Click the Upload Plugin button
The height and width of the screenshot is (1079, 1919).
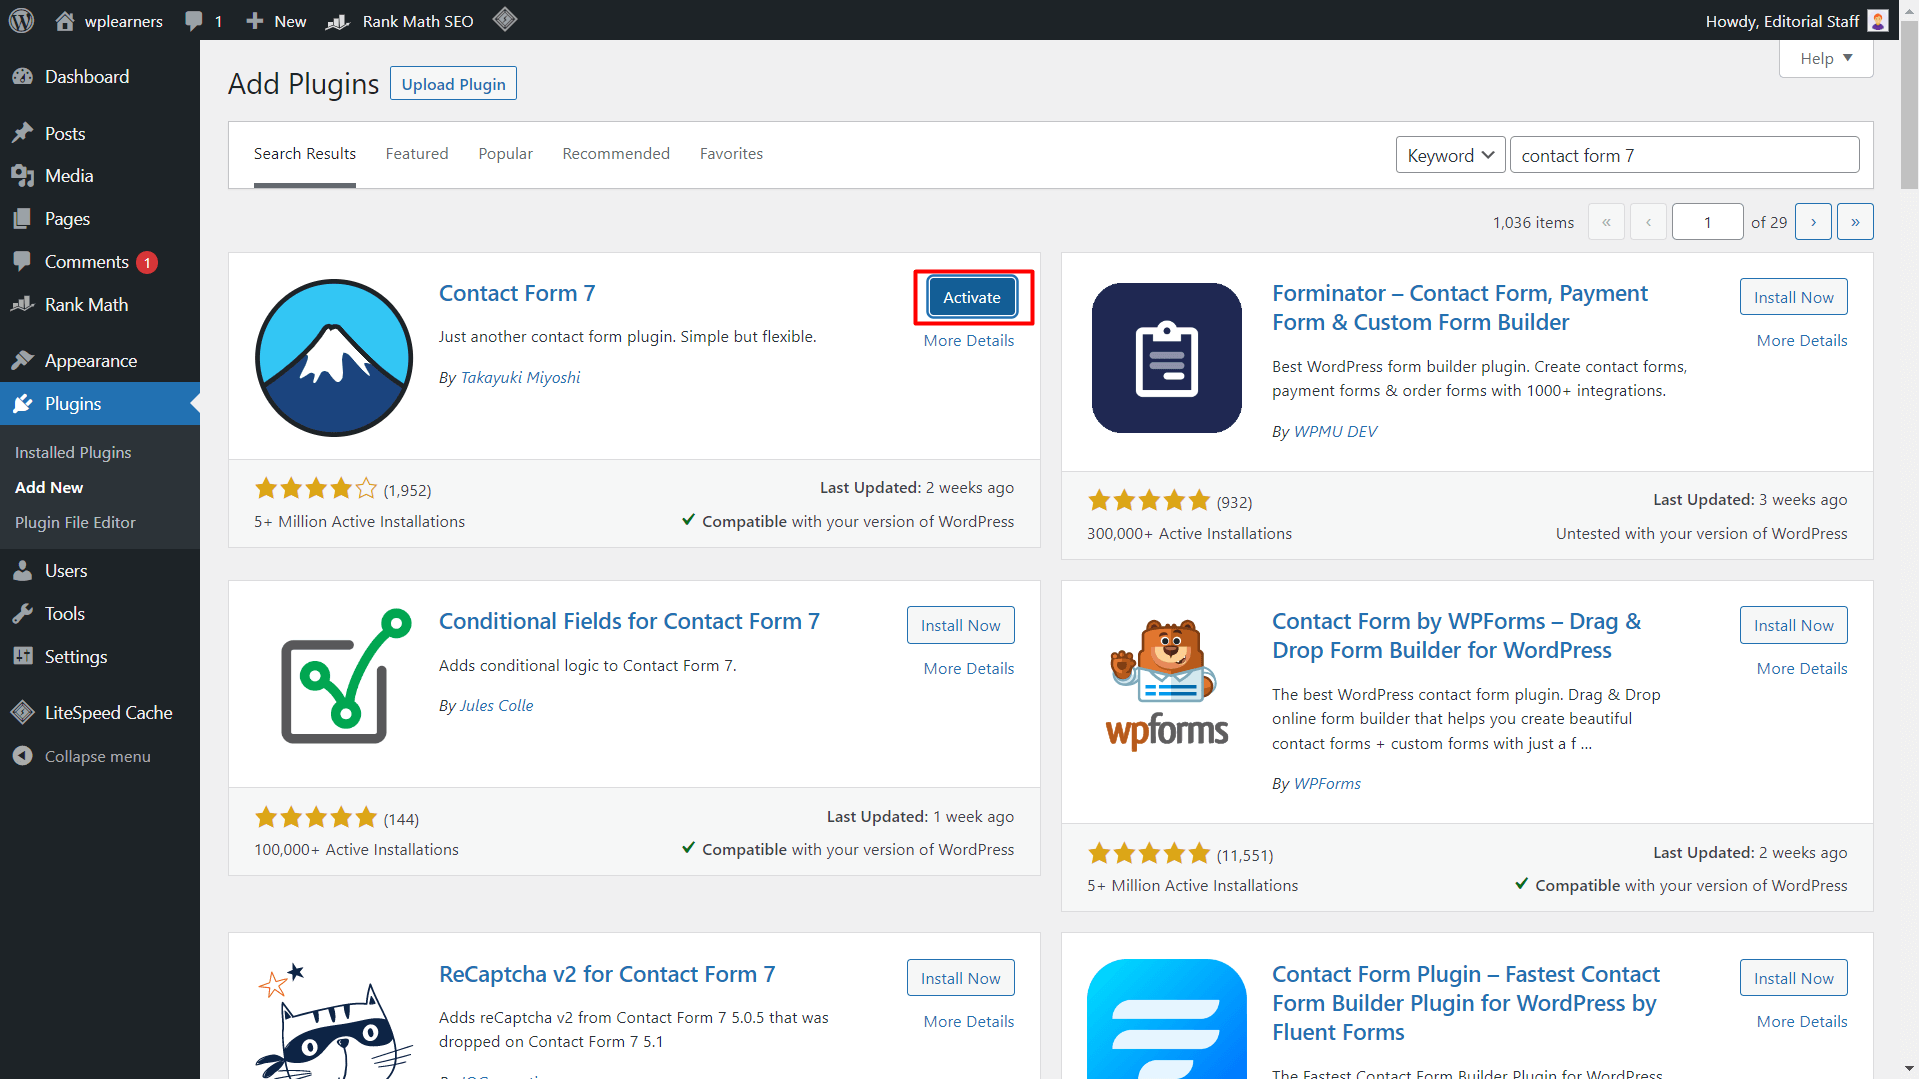point(453,84)
